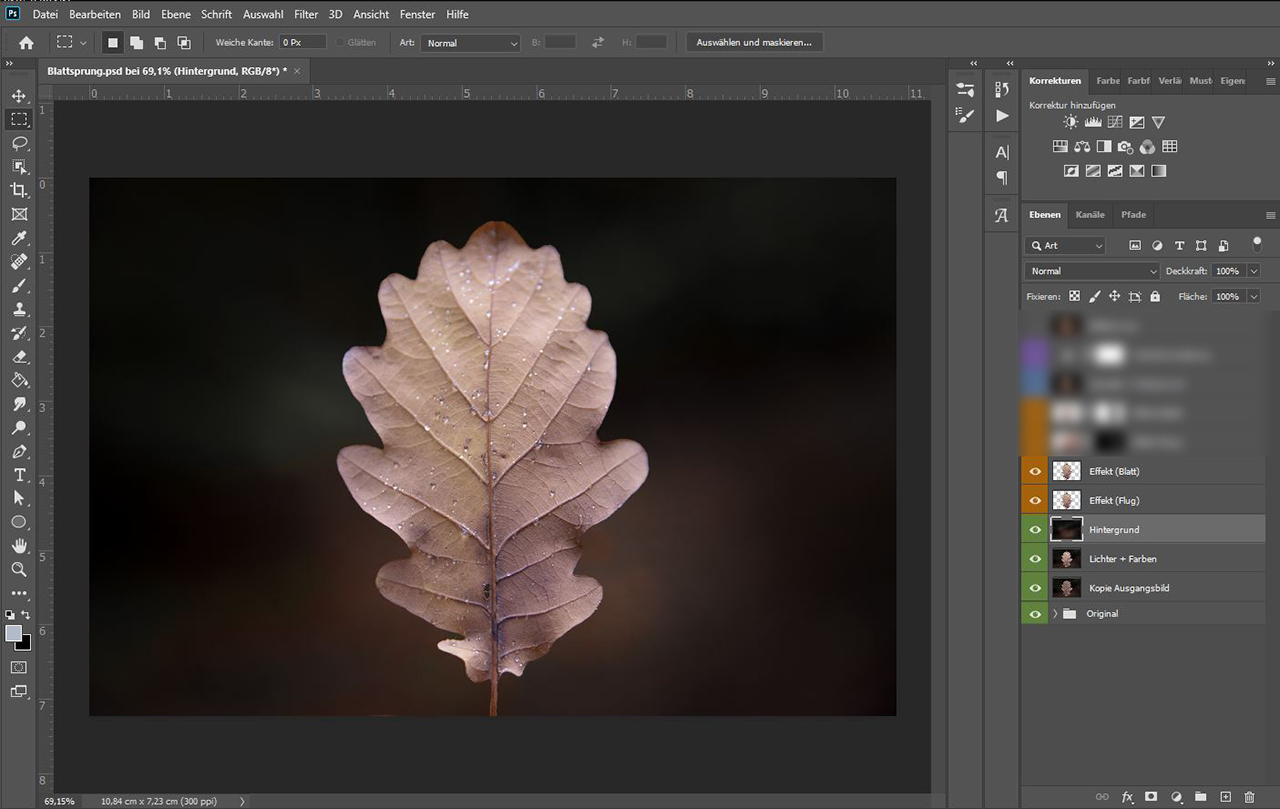The height and width of the screenshot is (809, 1280).
Task: Select the Lasso tool
Action: pos(19,143)
